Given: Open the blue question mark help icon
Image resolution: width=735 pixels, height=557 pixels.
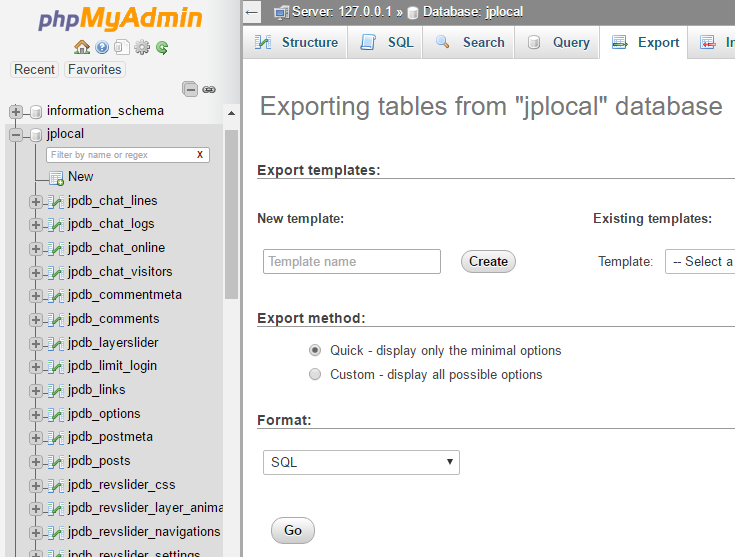Looking at the screenshot, I should click(x=102, y=47).
